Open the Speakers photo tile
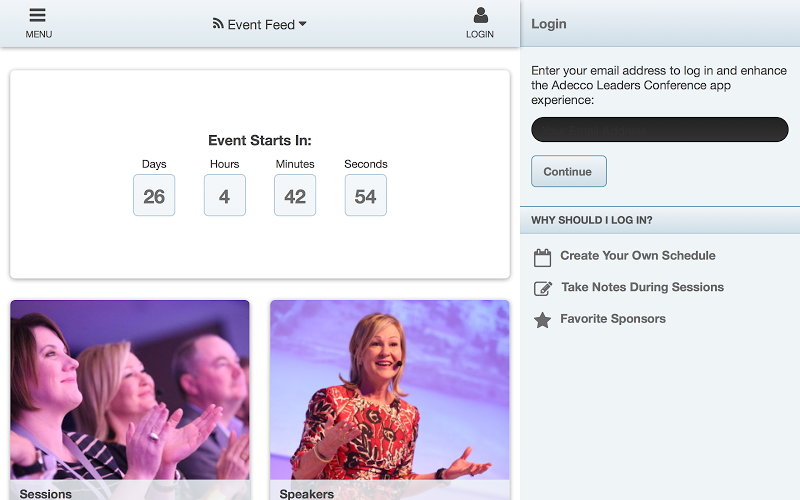800x500 pixels. [x=390, y=400]
